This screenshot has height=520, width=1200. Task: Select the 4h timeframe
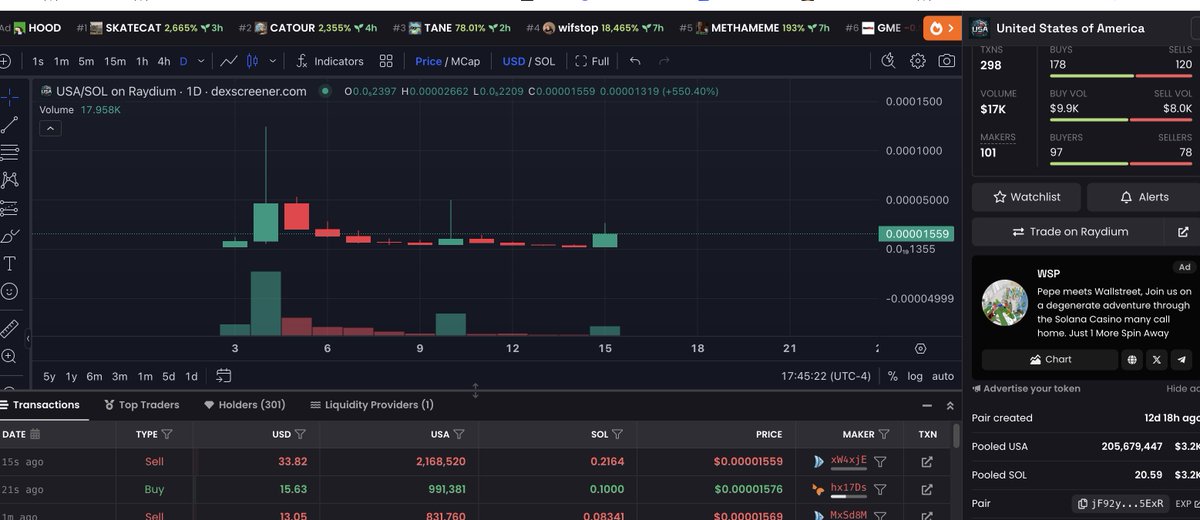163,61
